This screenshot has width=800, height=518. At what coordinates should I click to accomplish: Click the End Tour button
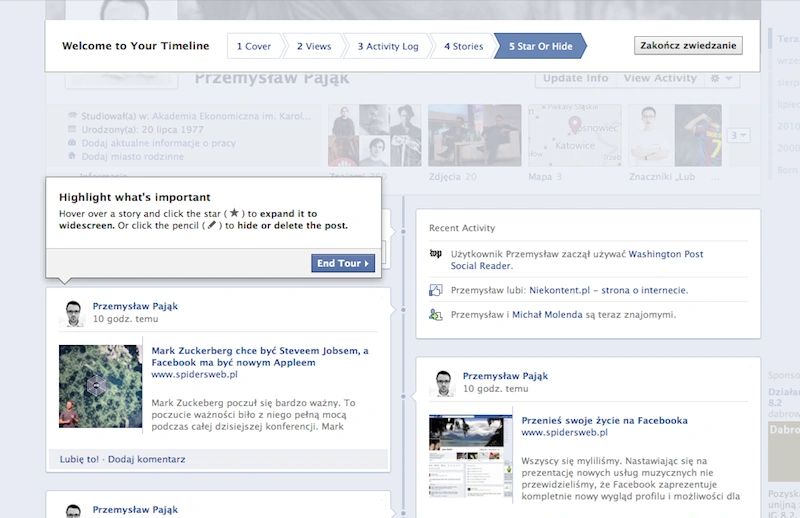(343, 263)
